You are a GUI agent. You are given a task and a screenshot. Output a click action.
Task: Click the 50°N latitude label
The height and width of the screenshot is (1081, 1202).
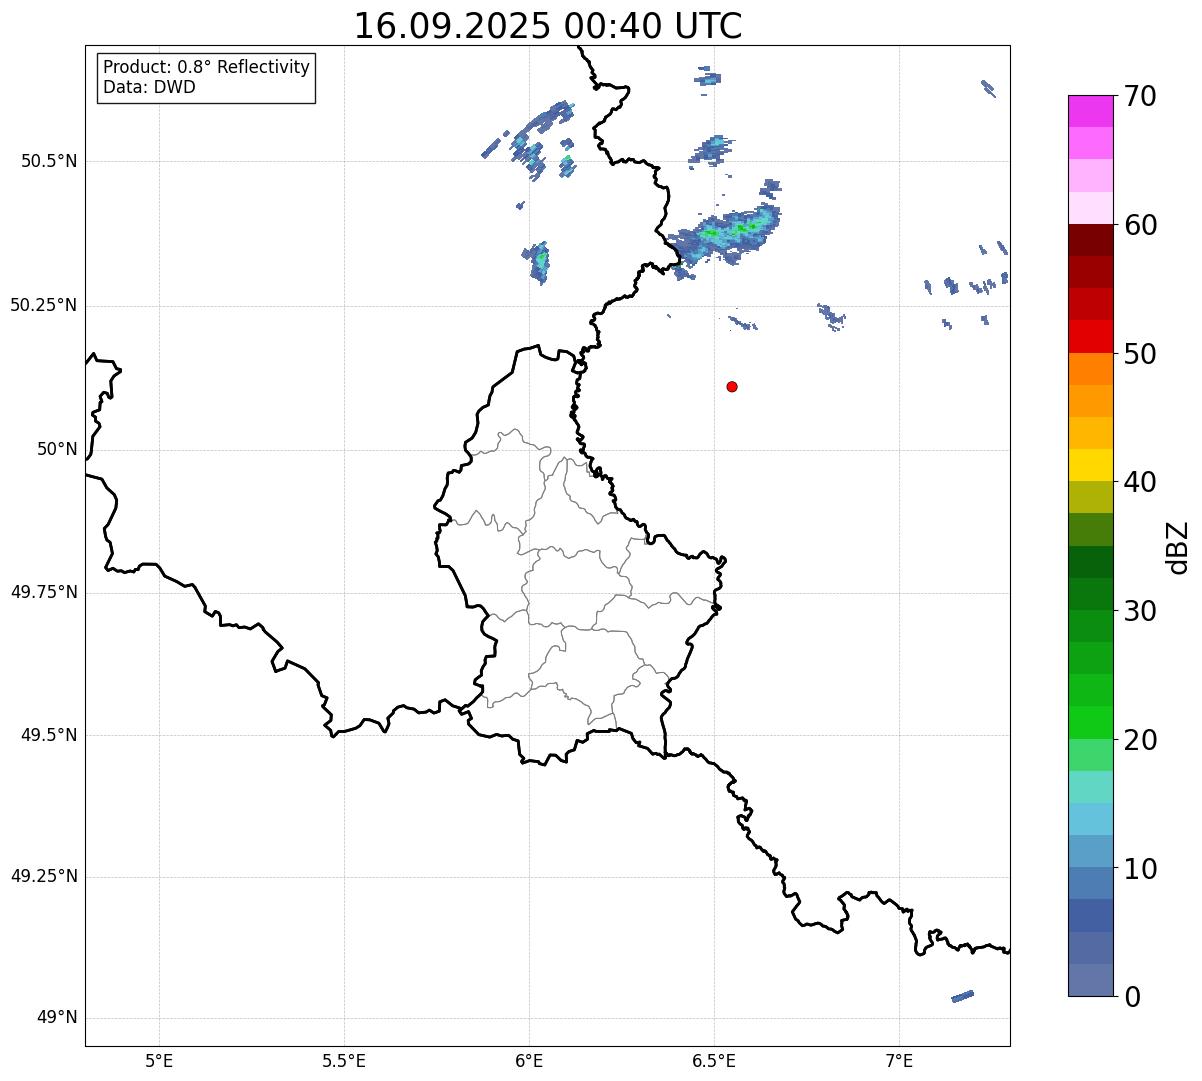pyautogui.click(x=57, y=449)
